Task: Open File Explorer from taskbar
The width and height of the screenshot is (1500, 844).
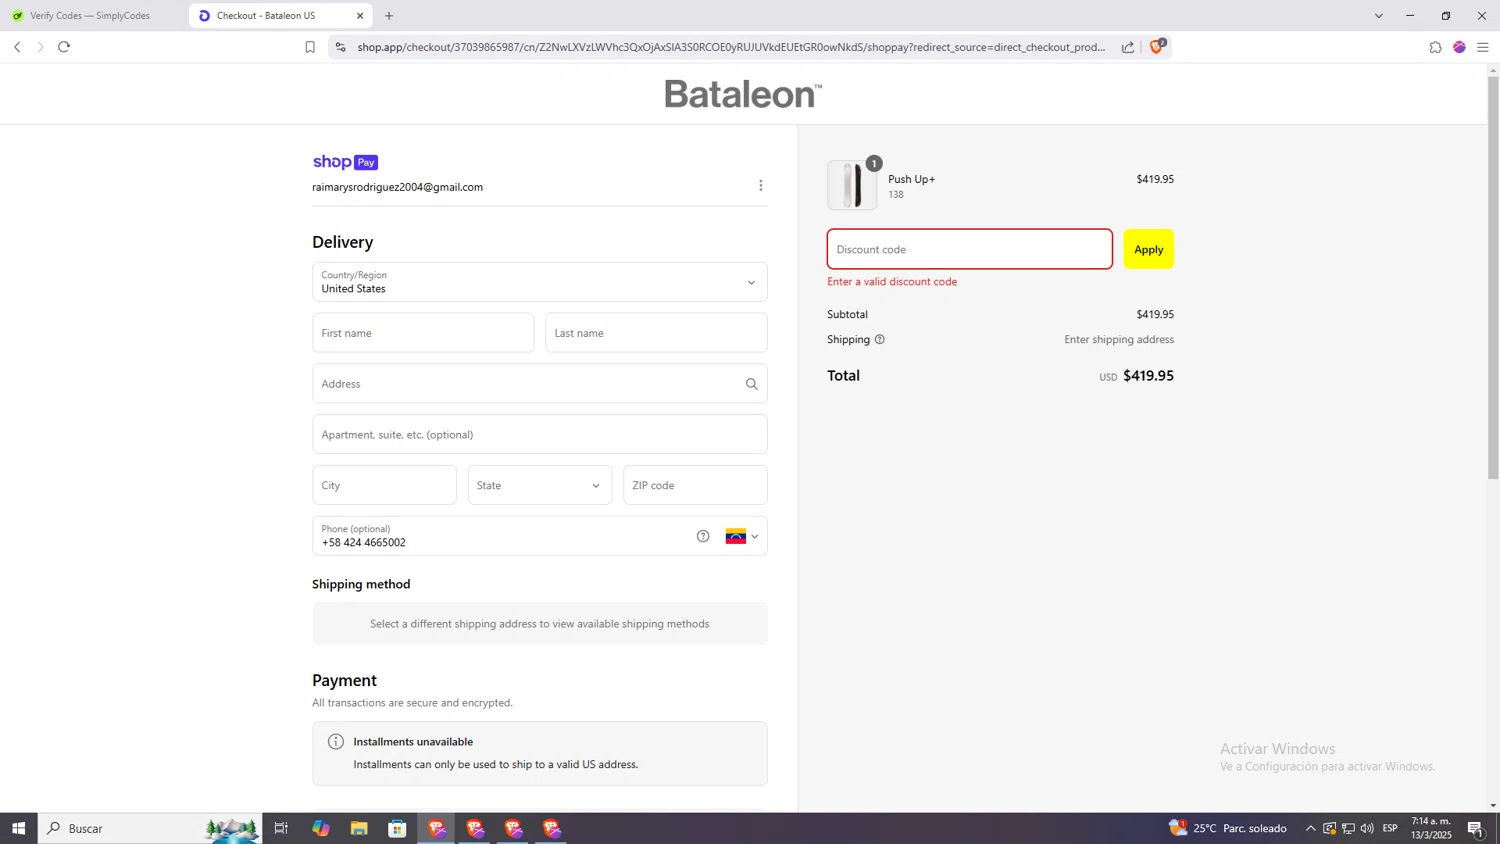Action: pyautogui.click(x=359, y=828)
